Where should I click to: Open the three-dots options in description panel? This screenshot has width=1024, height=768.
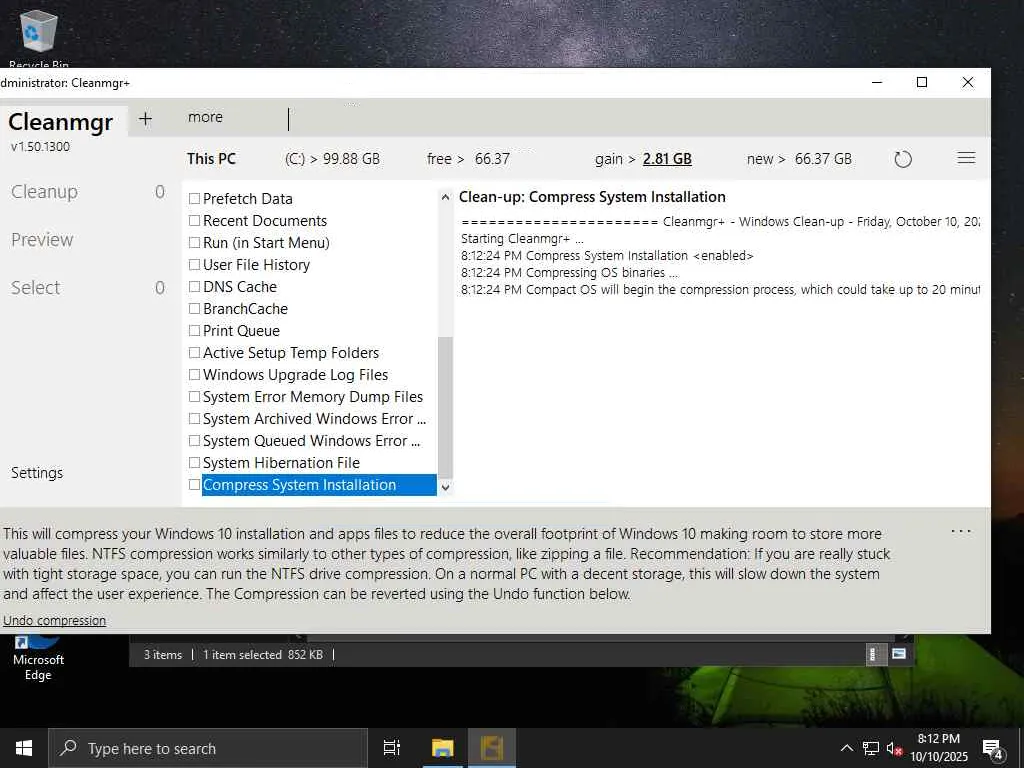[961, 532]
